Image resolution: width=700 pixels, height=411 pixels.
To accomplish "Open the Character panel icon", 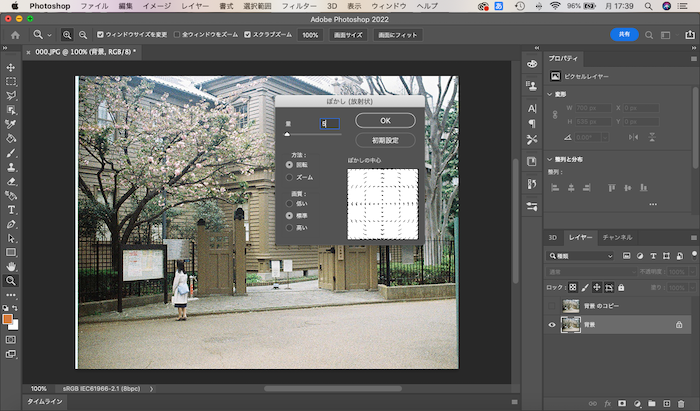I will [x=532, y=108].
